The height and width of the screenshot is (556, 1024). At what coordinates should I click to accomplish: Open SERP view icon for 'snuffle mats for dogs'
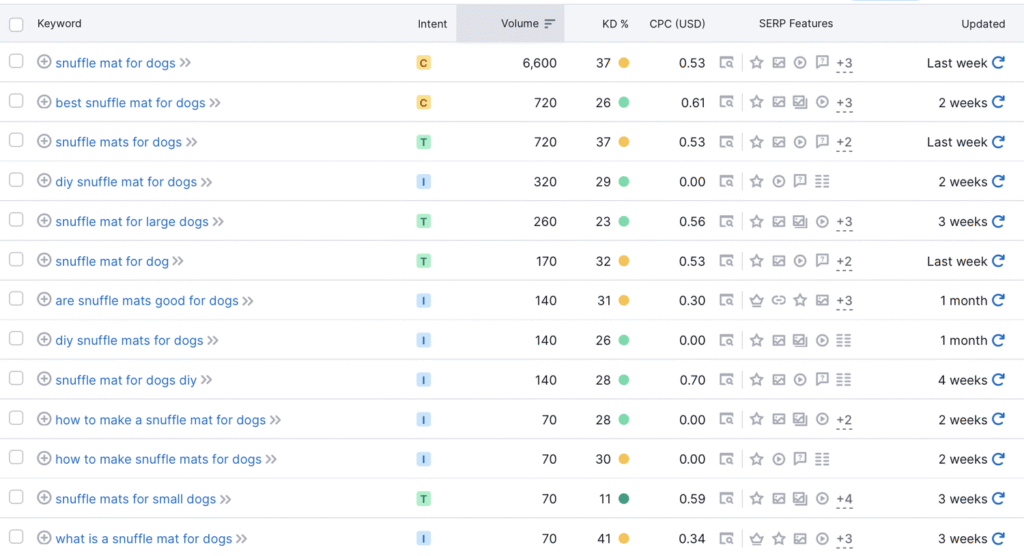pyautogui.click(x=727, y=142)
